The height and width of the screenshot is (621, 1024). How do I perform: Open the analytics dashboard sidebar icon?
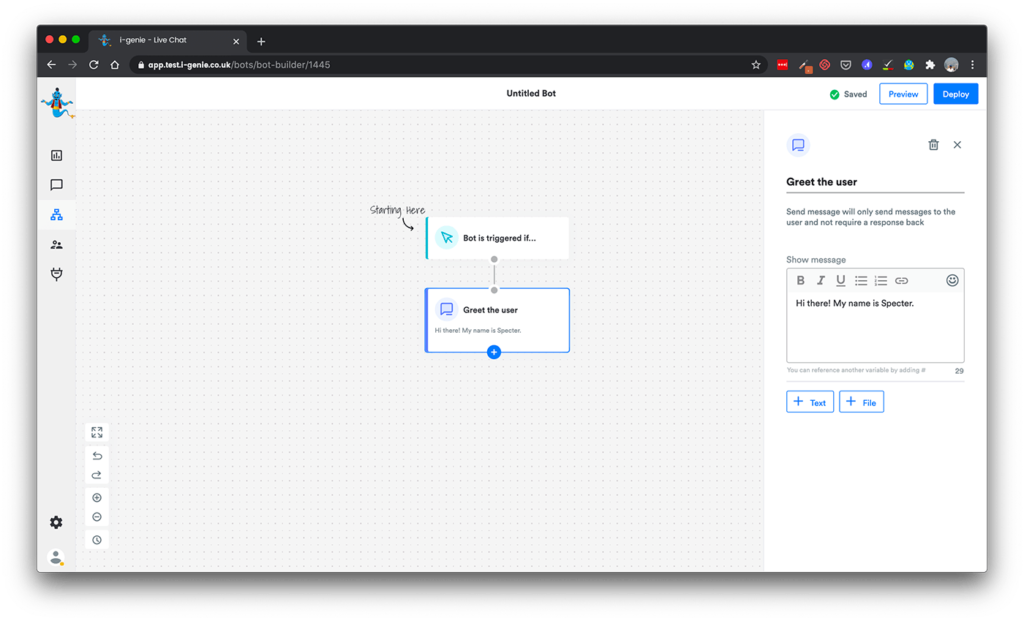pos(56,155)
